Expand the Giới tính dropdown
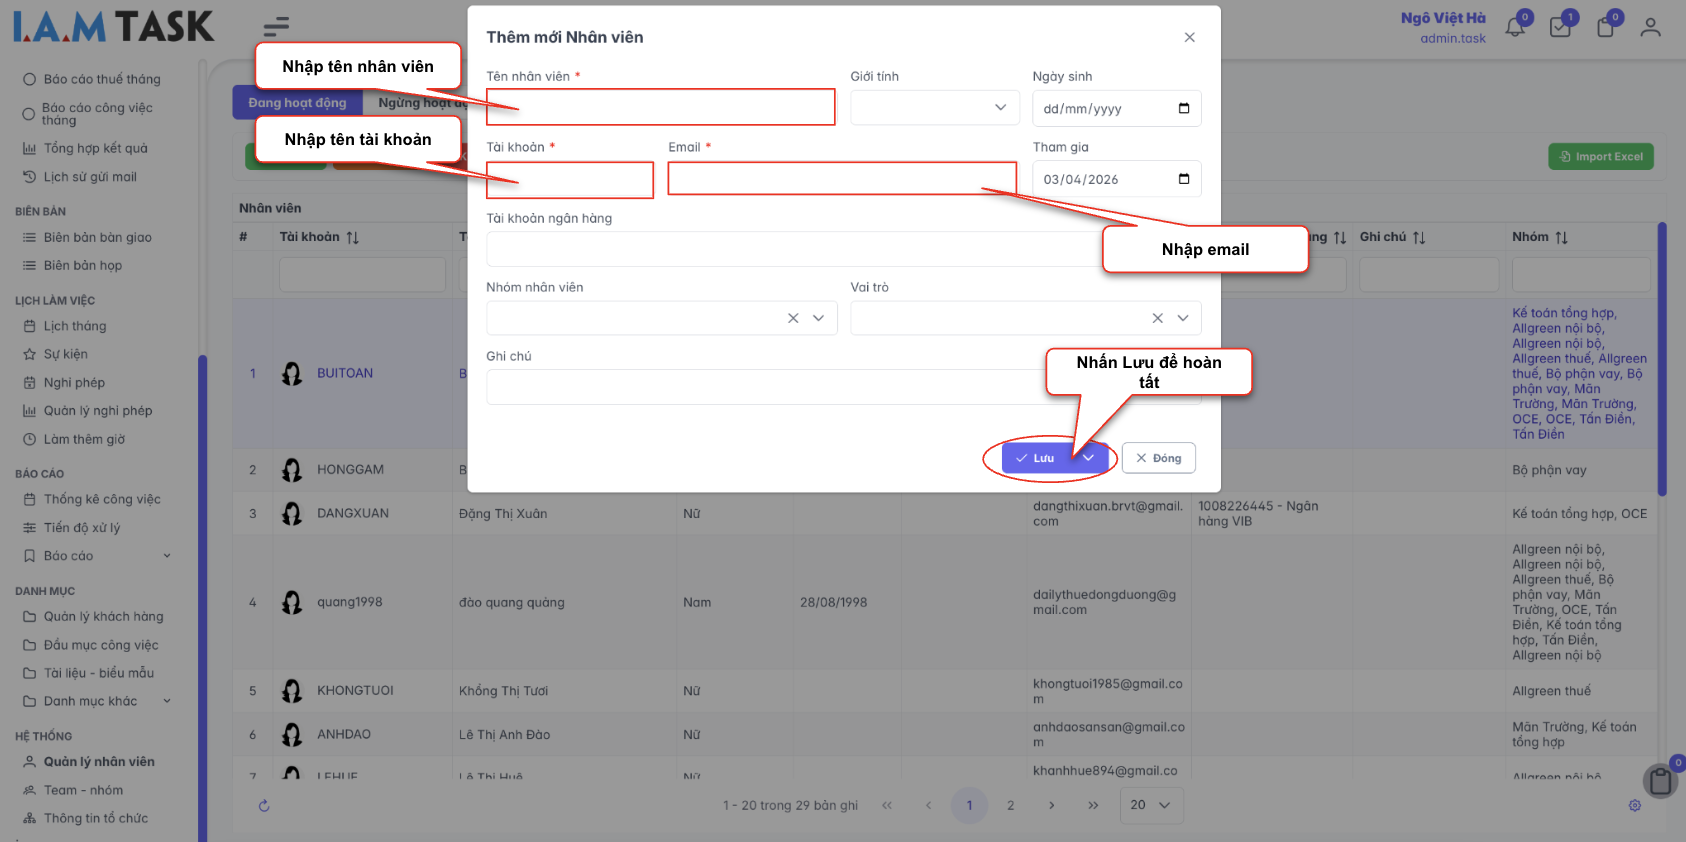The height and width of the screenshot is (842, 1686). pyautogui.click(x=1000, y=108)
